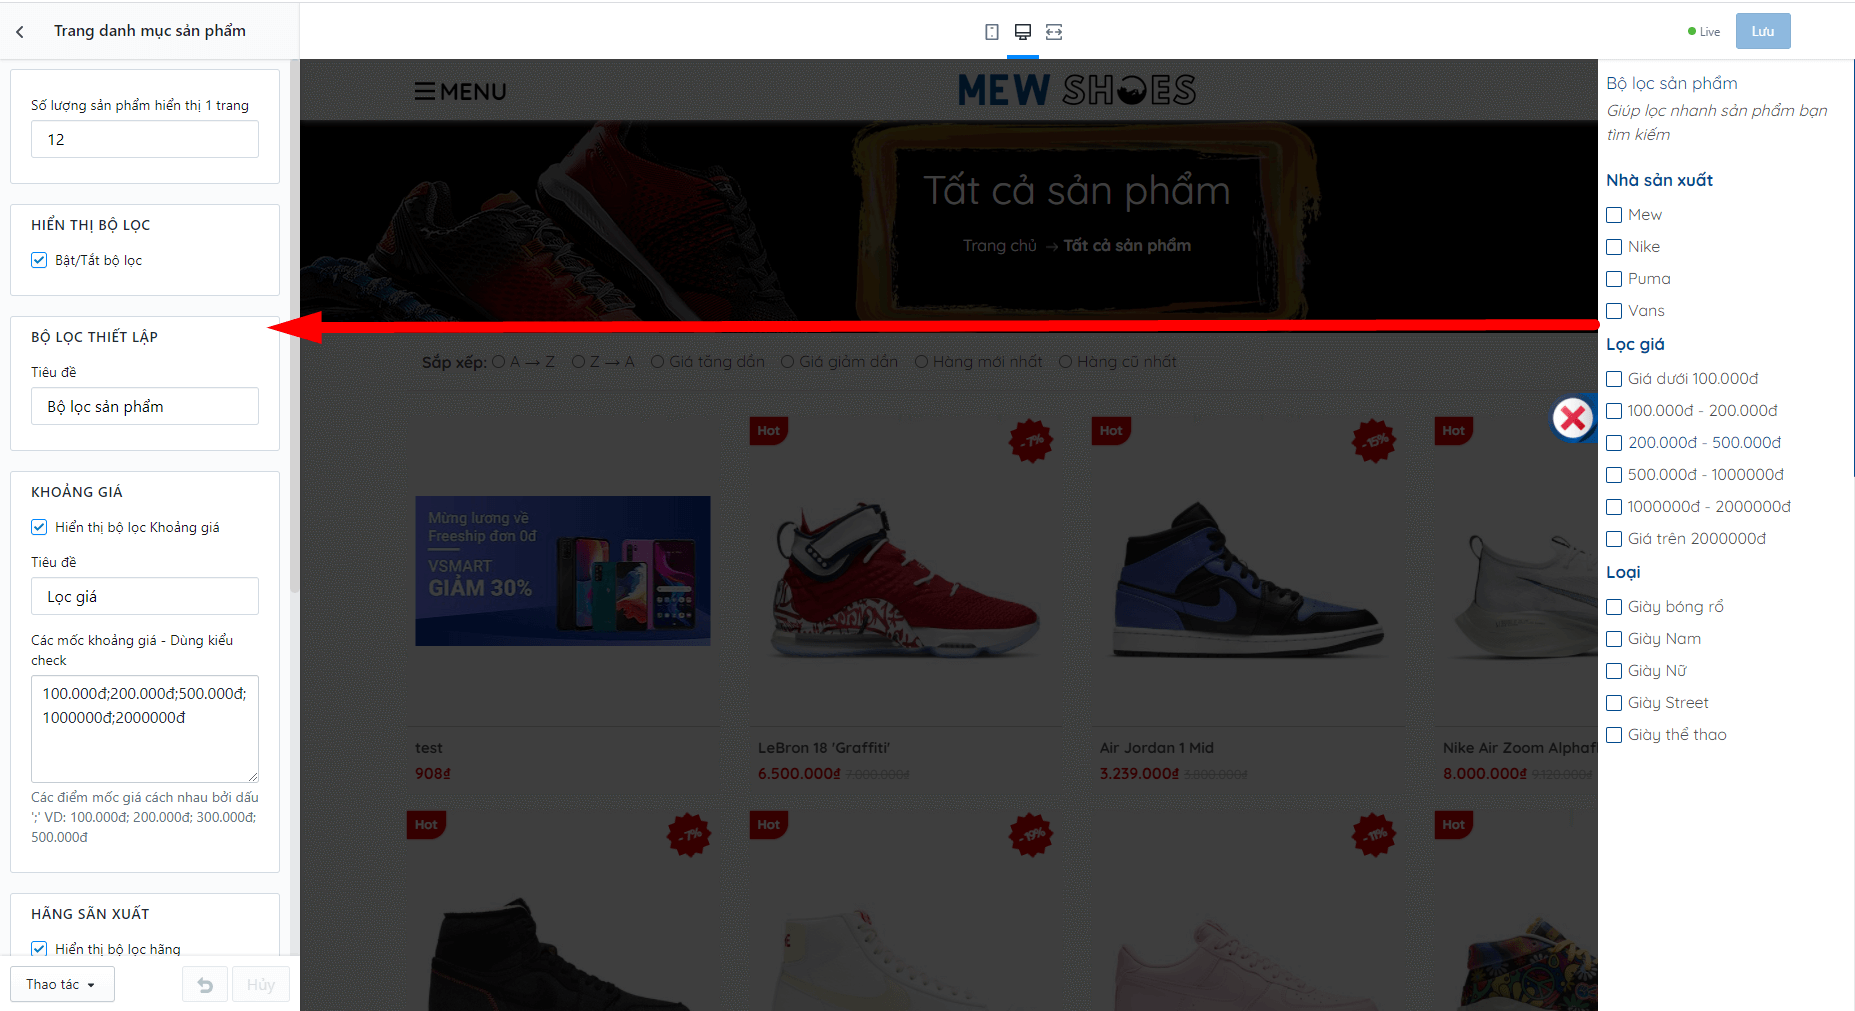Toggle Hiển thị bộ lọc hãng checkbox
The height and width of the screenshot is (1011, 1855).
coord(39,948)
